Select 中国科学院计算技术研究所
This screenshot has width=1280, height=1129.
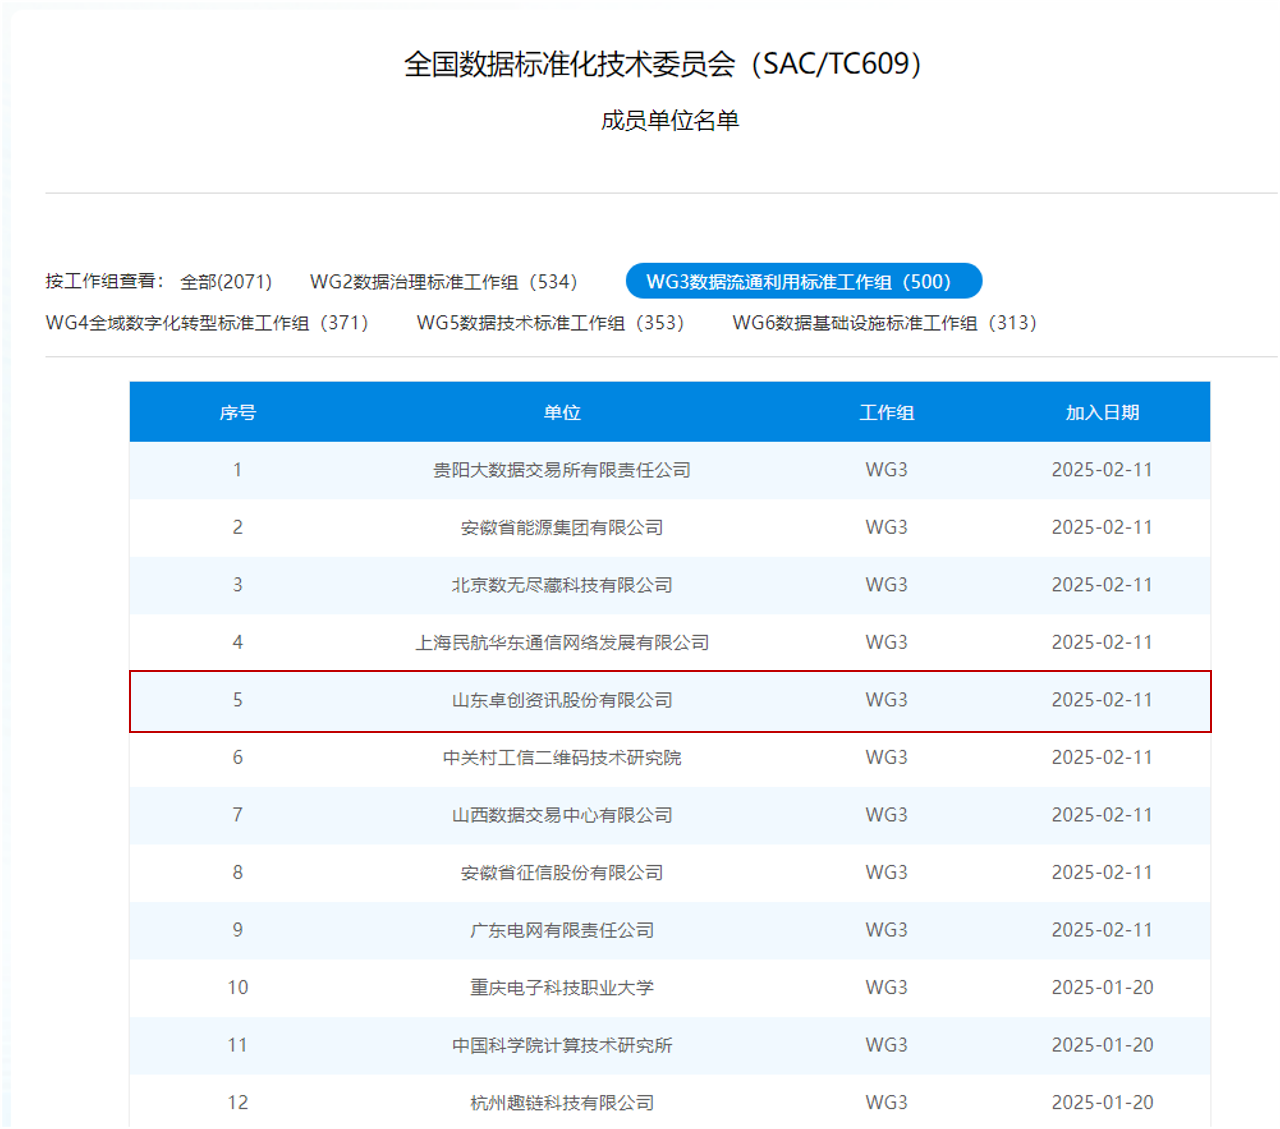[x=562, y=1045]
